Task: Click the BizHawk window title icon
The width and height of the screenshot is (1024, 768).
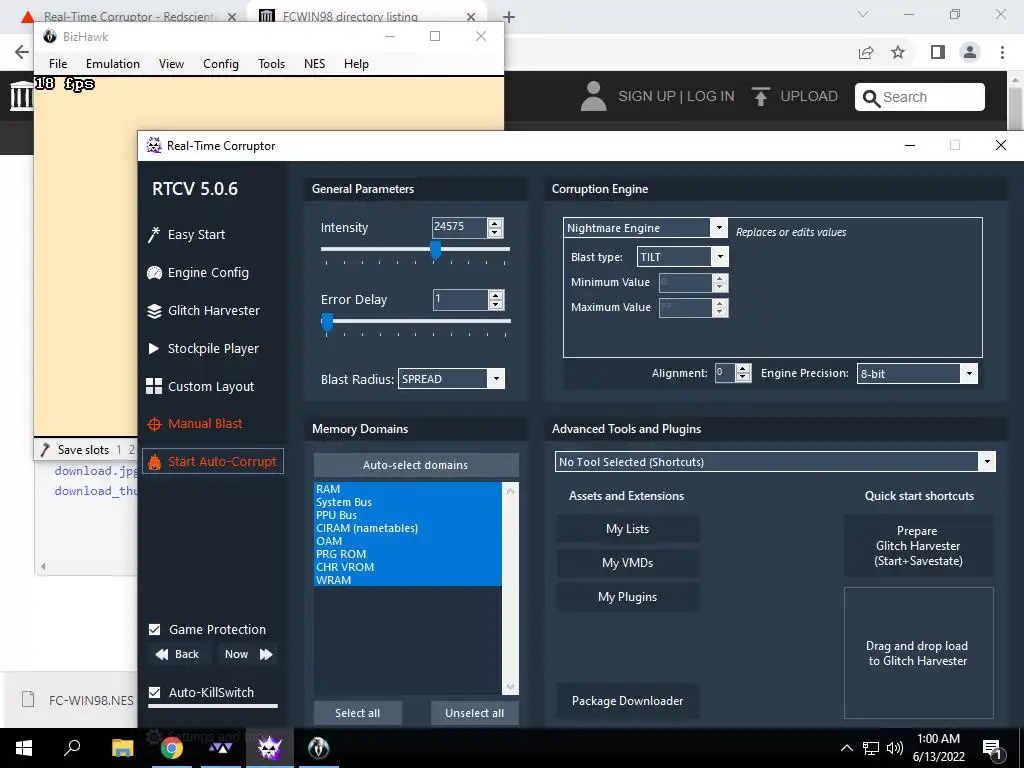Action: pyautogui.click(x=50, y=37)
